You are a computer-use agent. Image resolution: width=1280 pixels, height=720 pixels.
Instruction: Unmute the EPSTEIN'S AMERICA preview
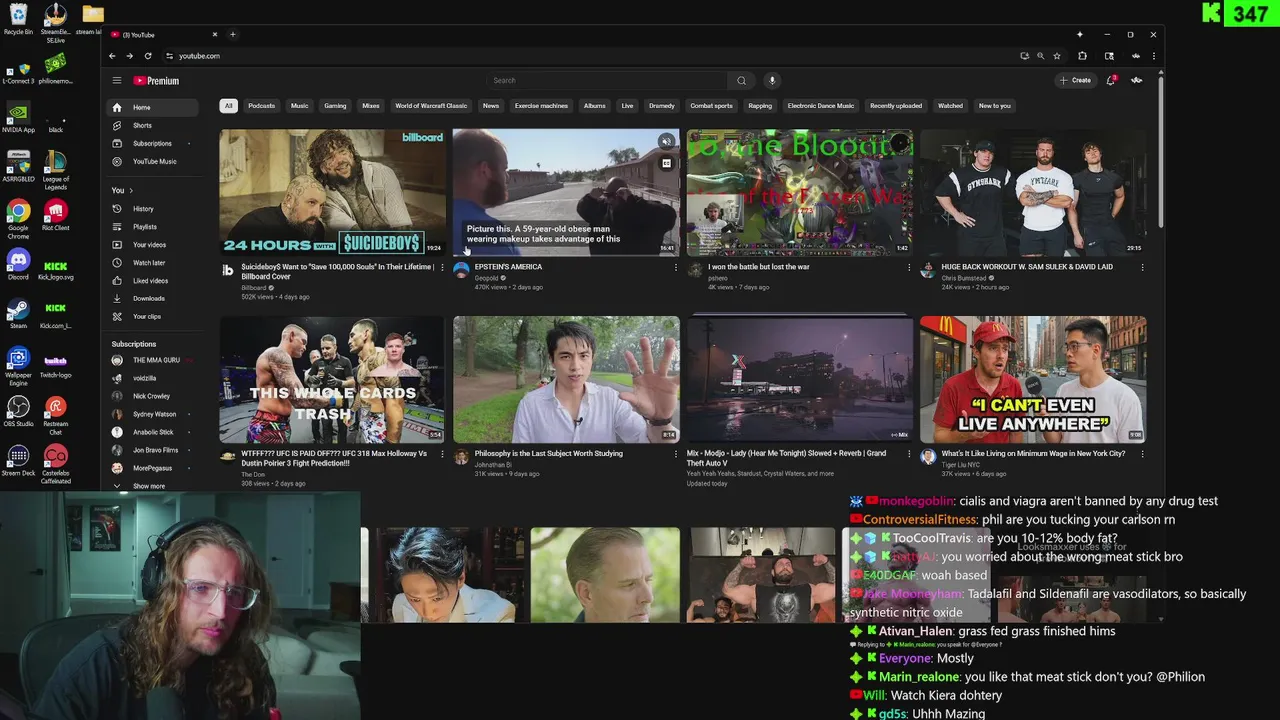click(666, 141)
